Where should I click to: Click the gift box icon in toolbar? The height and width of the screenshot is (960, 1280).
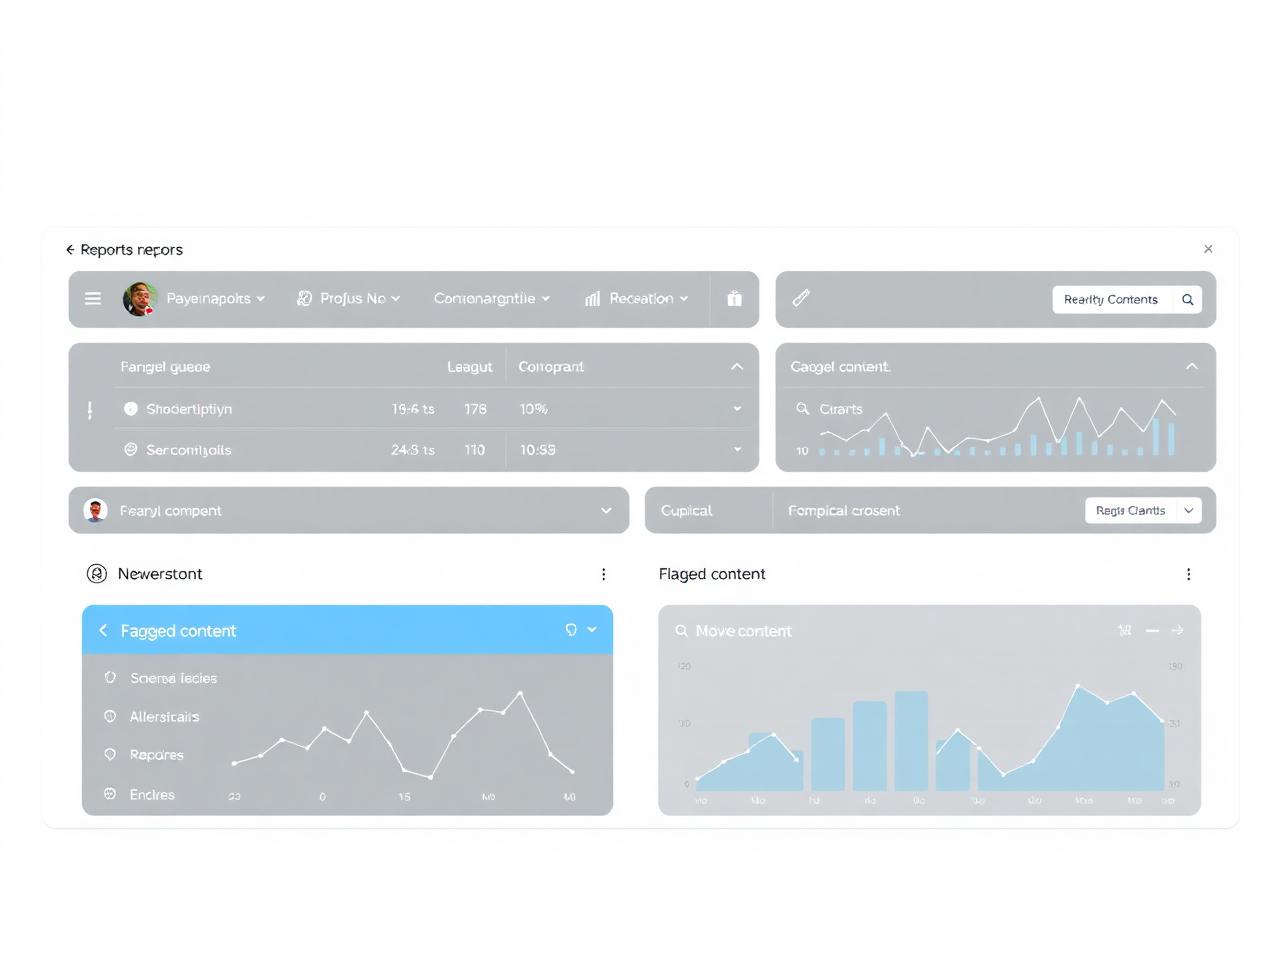(735, 299)
